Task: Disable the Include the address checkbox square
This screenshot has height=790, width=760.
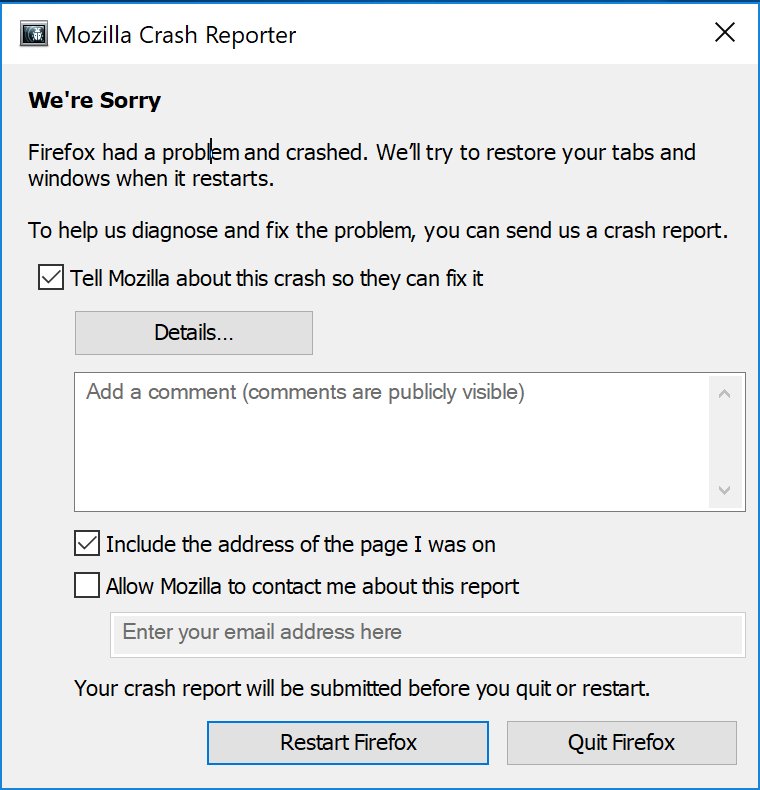Action: tap(87, 544)
